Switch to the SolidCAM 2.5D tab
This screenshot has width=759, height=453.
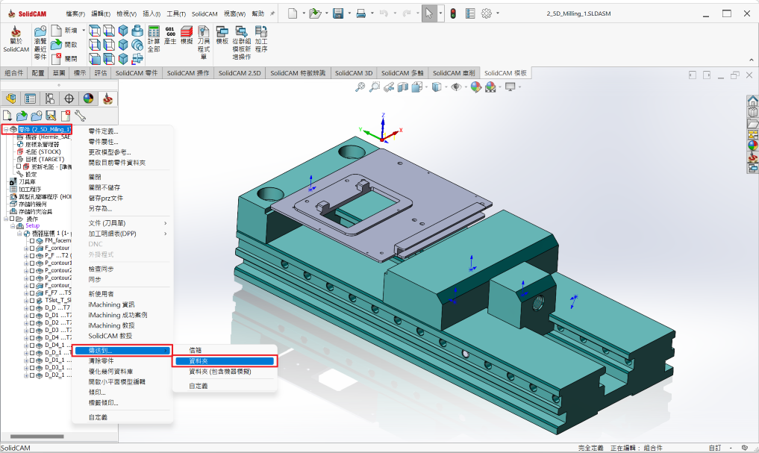(x=240, y=73)
